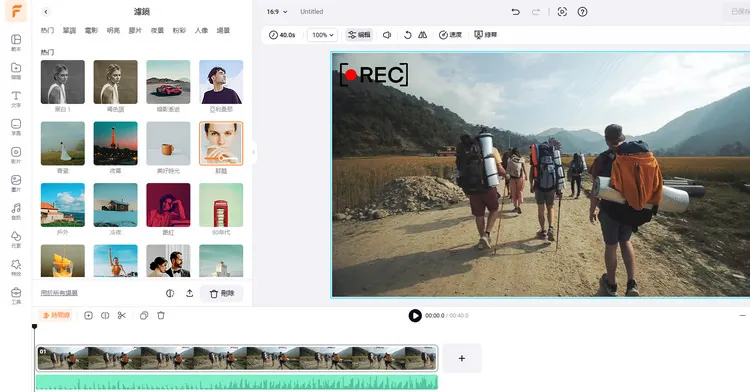
Task: Apply the red phone booth filter thumbnail
Action: pos(221,205)
